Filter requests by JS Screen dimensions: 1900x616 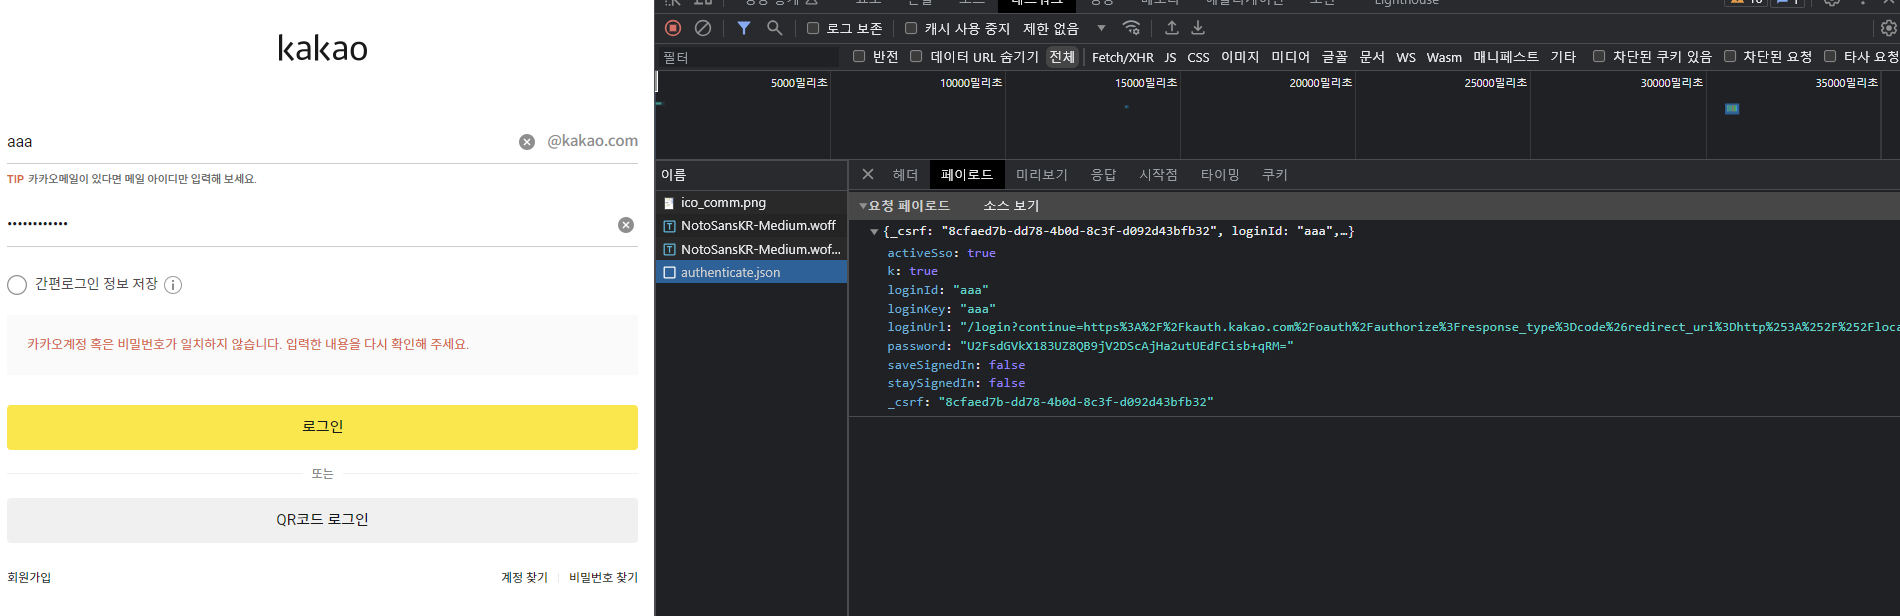[1170, 57]
